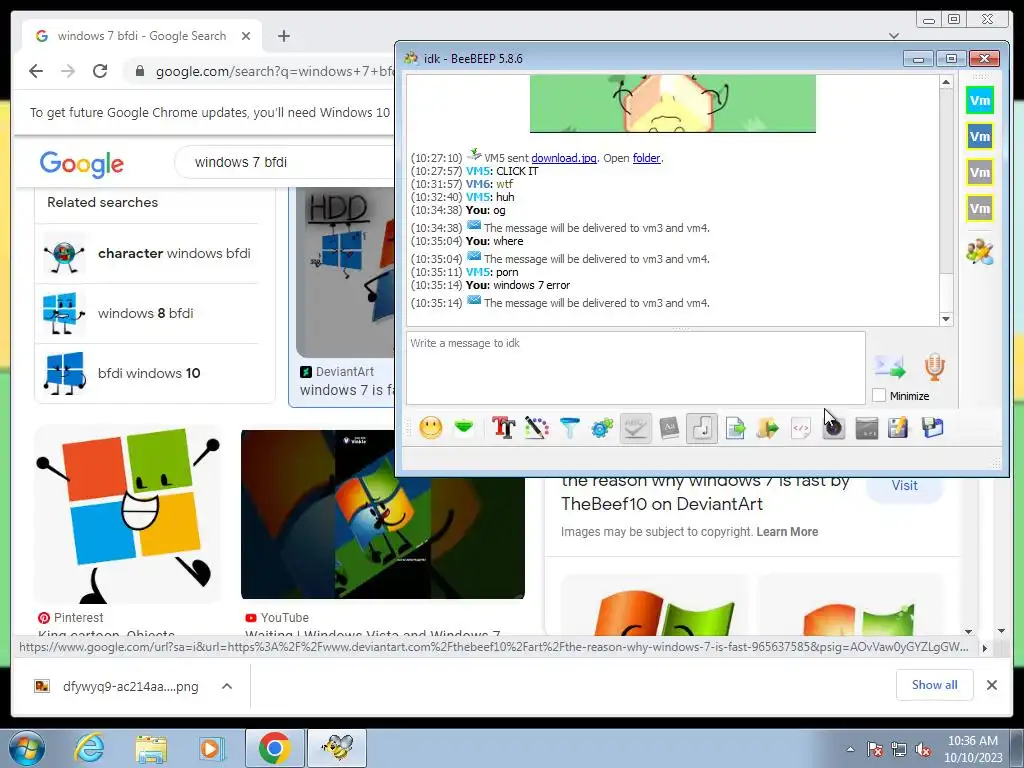Screen dimensions: 1024x768
Task: Open Windows Explorer from taskbar
Action: tap(151, 748)
